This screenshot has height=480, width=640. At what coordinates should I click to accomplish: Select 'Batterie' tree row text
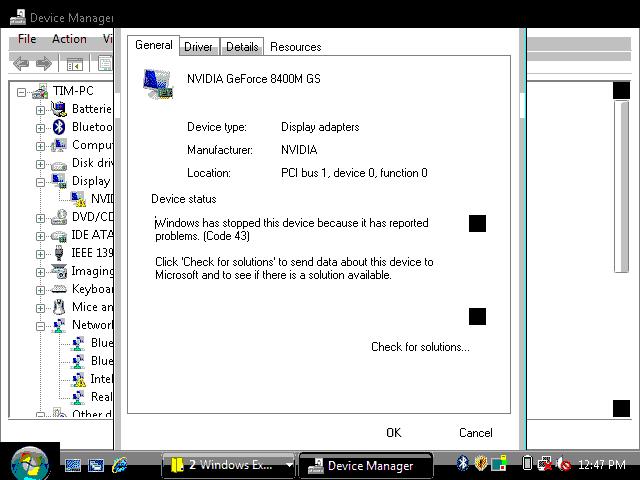click(x=91, y=109)
